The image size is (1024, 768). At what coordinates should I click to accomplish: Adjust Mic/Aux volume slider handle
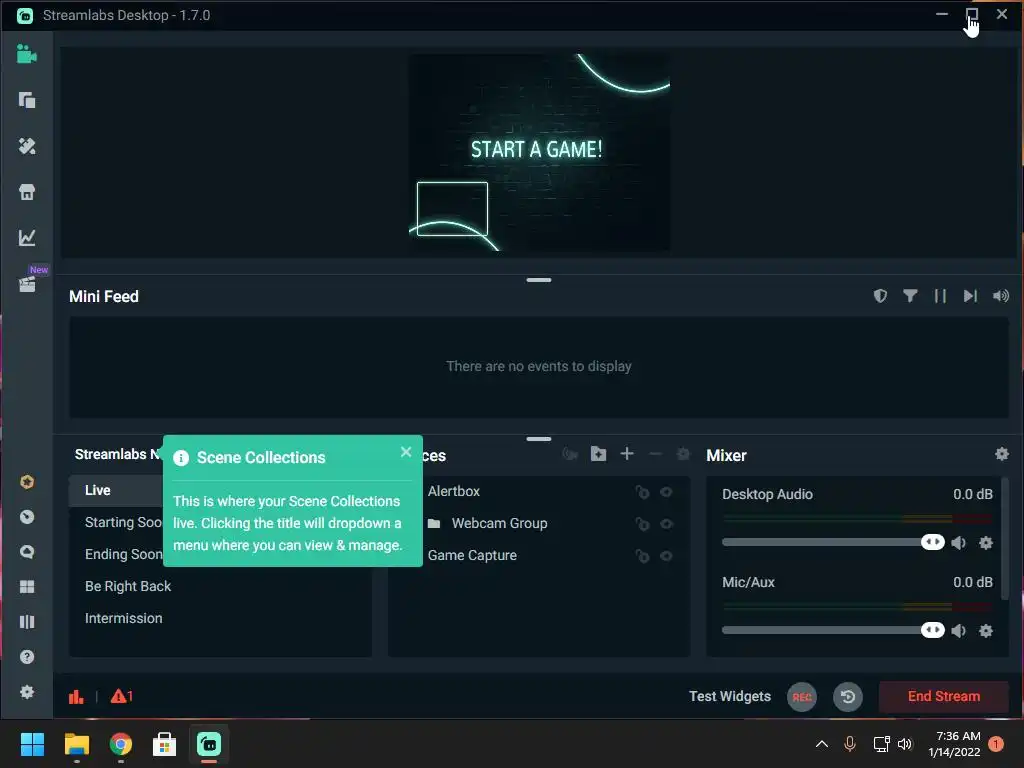(x=933, y=630)
